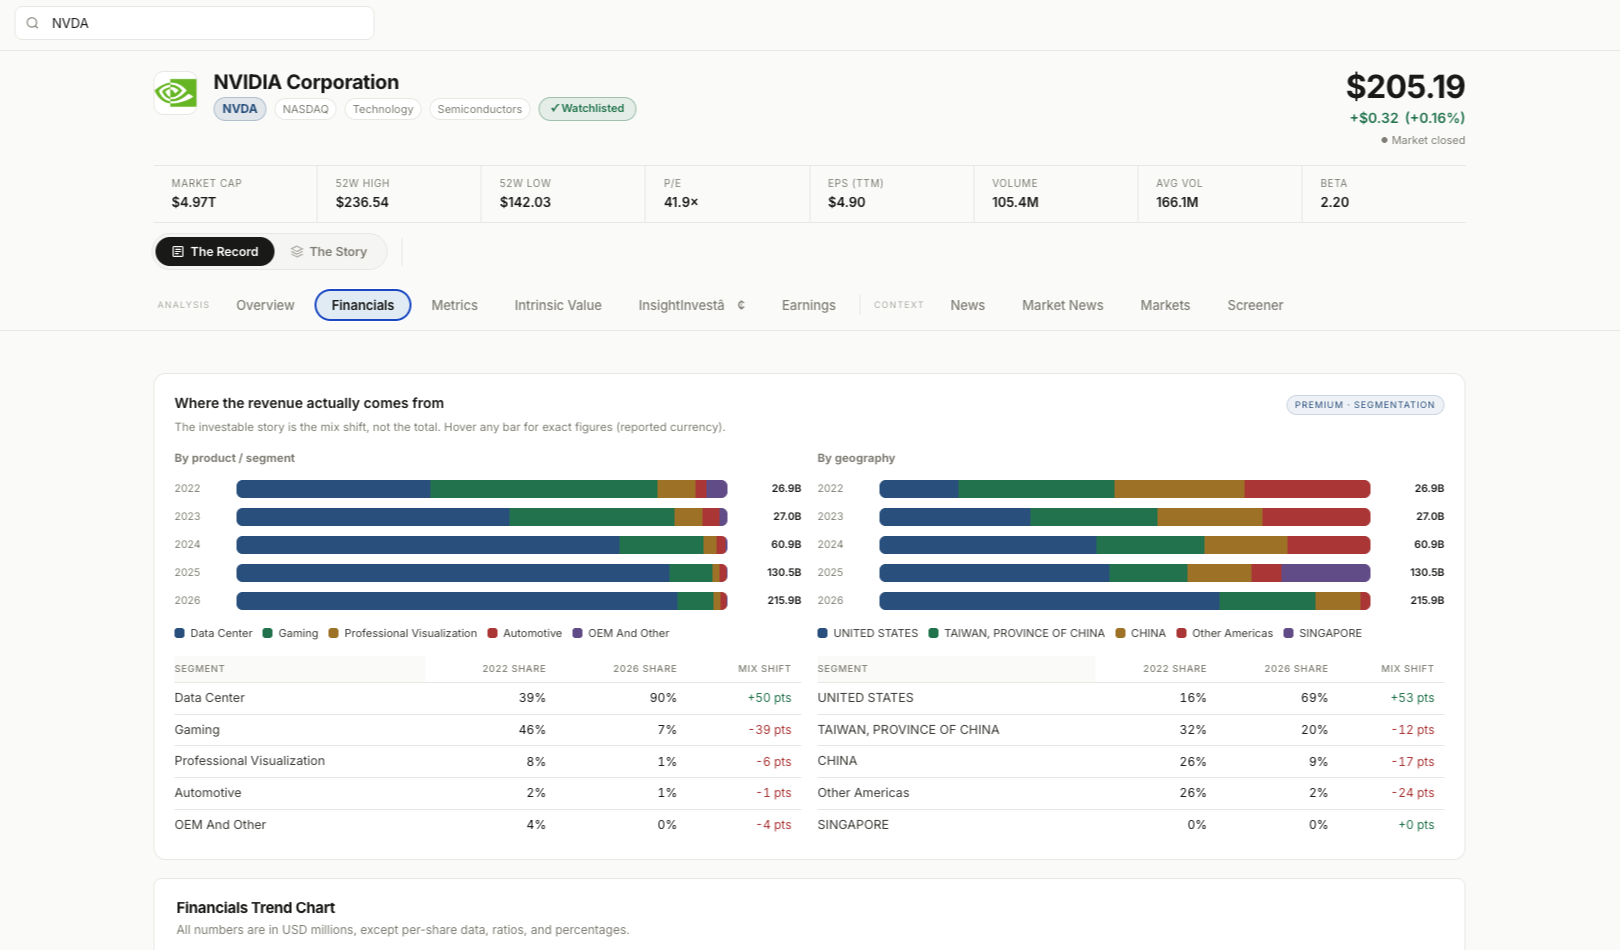This screenshot has height=950, width=1620.
Task: Click the Semiconductors industry chip
Action: click(x=480, y=109)
